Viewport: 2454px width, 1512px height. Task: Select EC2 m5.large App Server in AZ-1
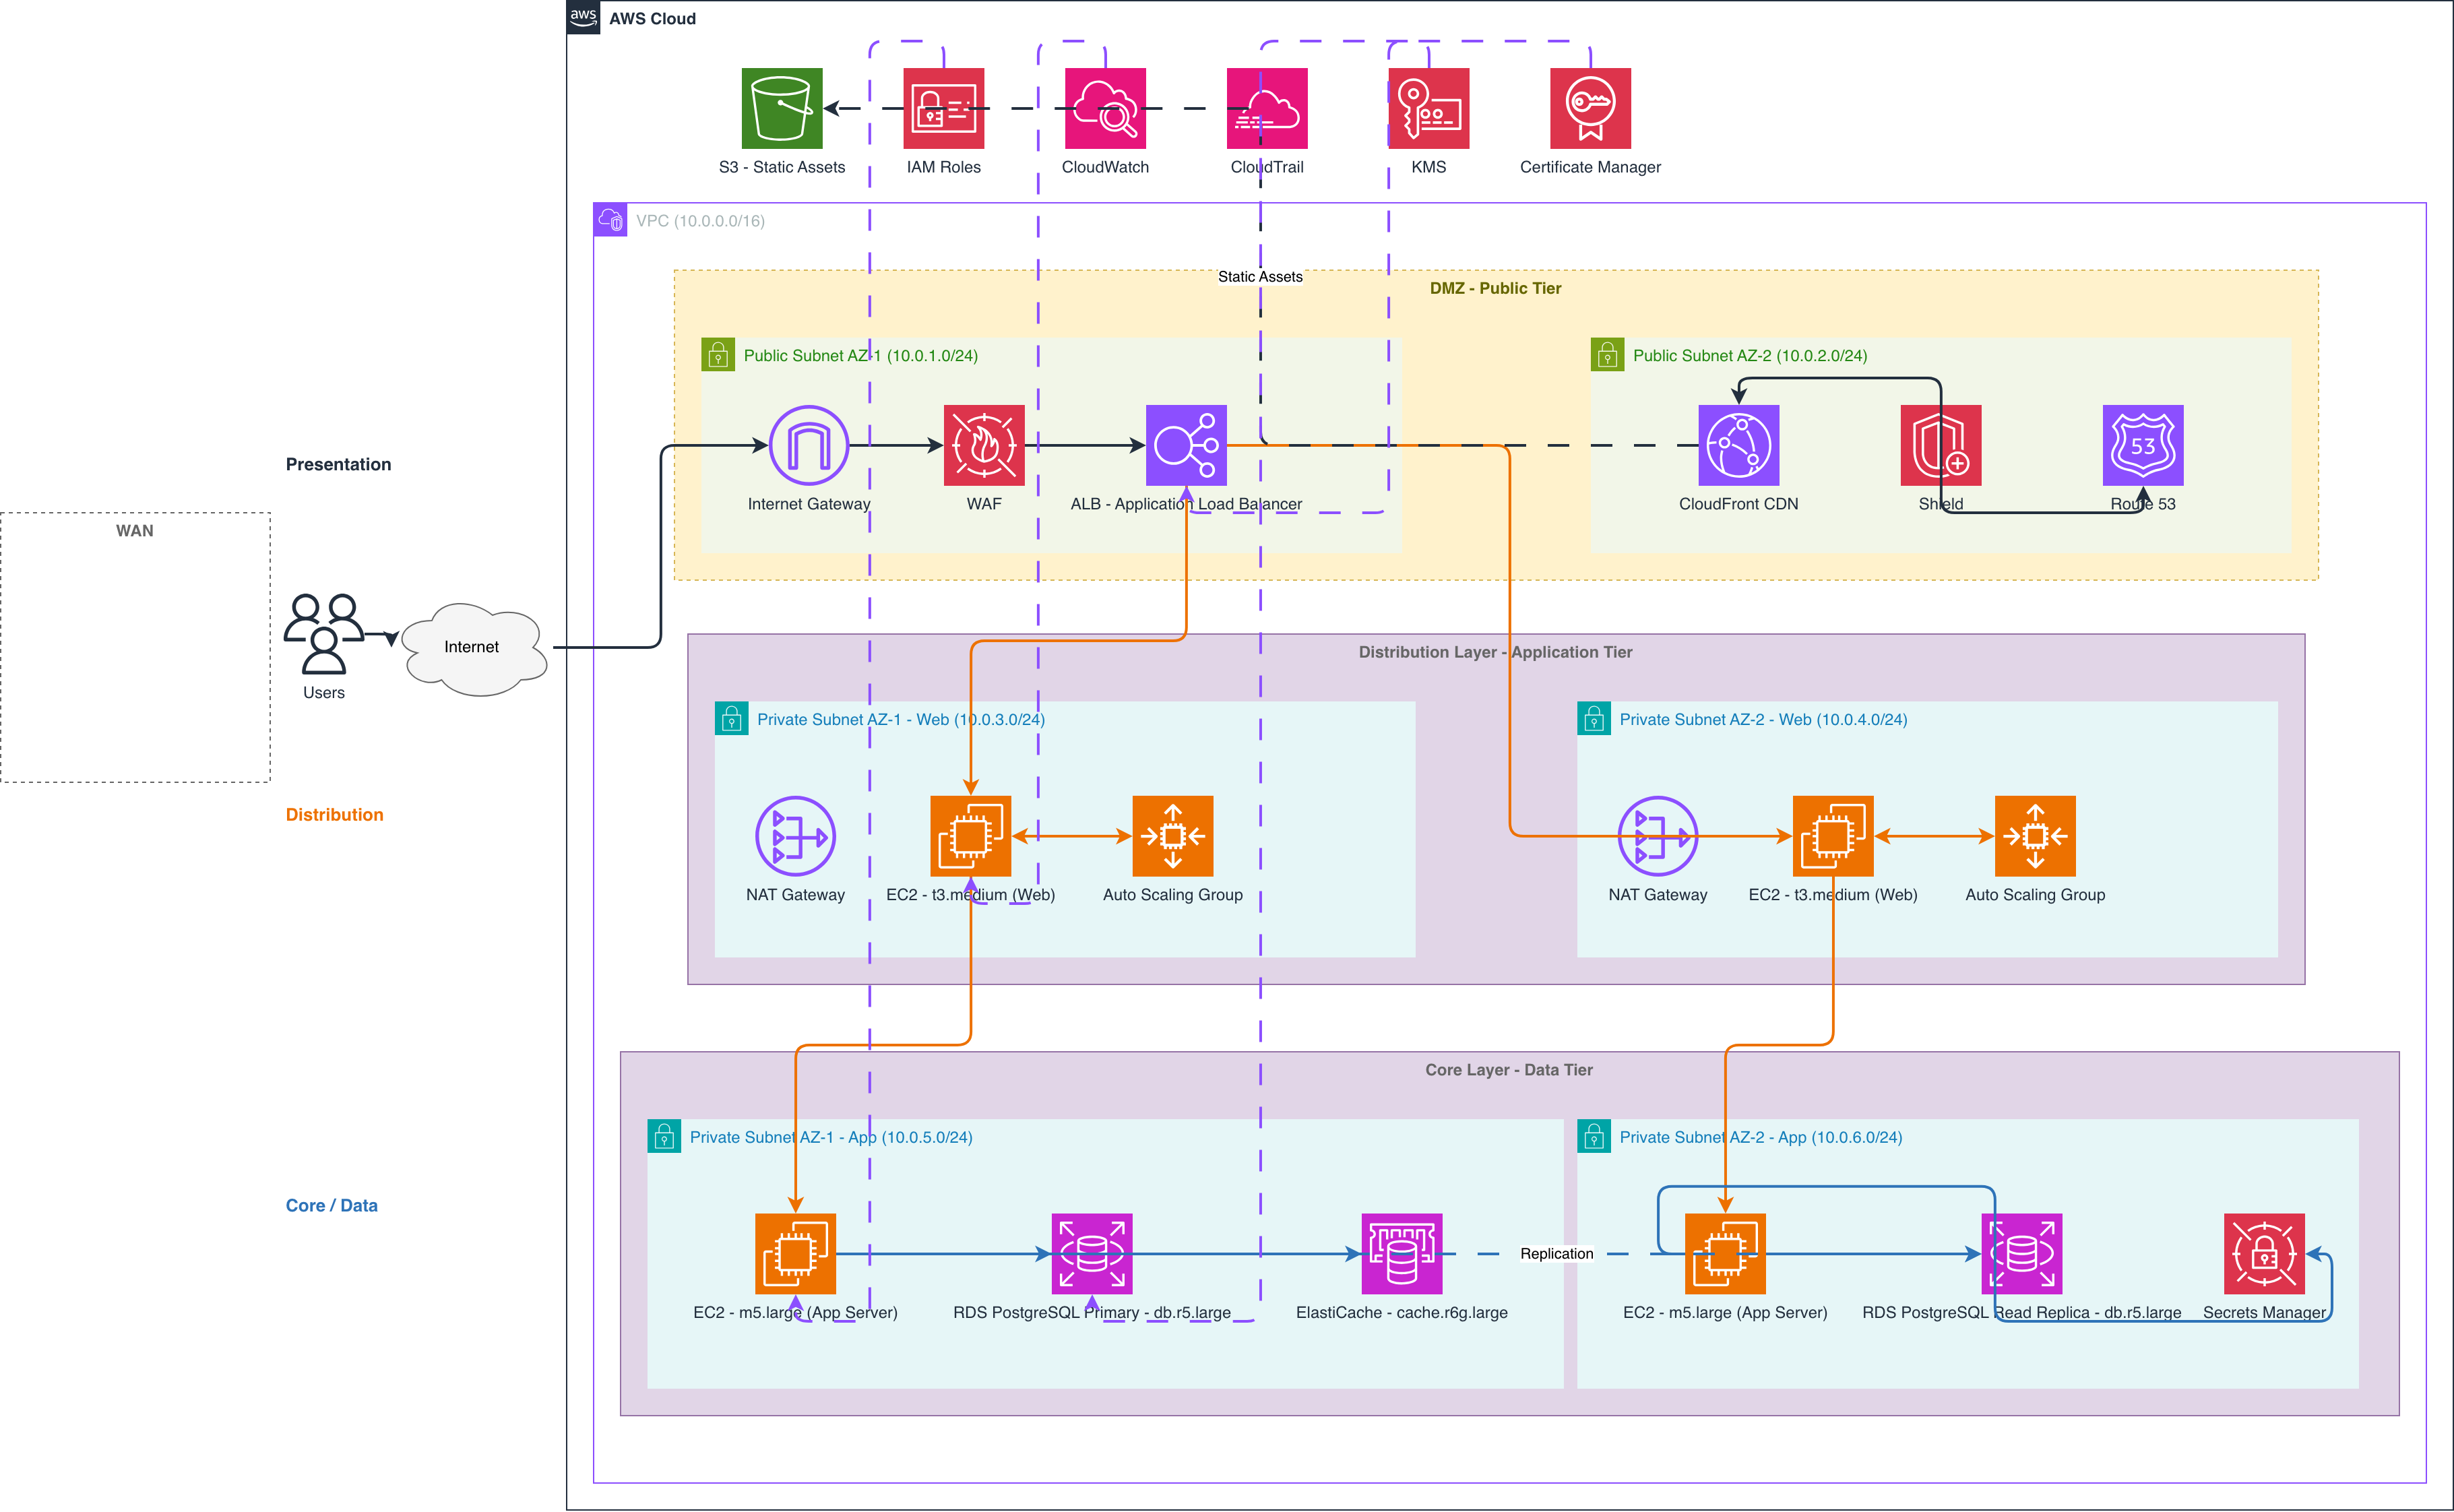(x=795, y=1254)
